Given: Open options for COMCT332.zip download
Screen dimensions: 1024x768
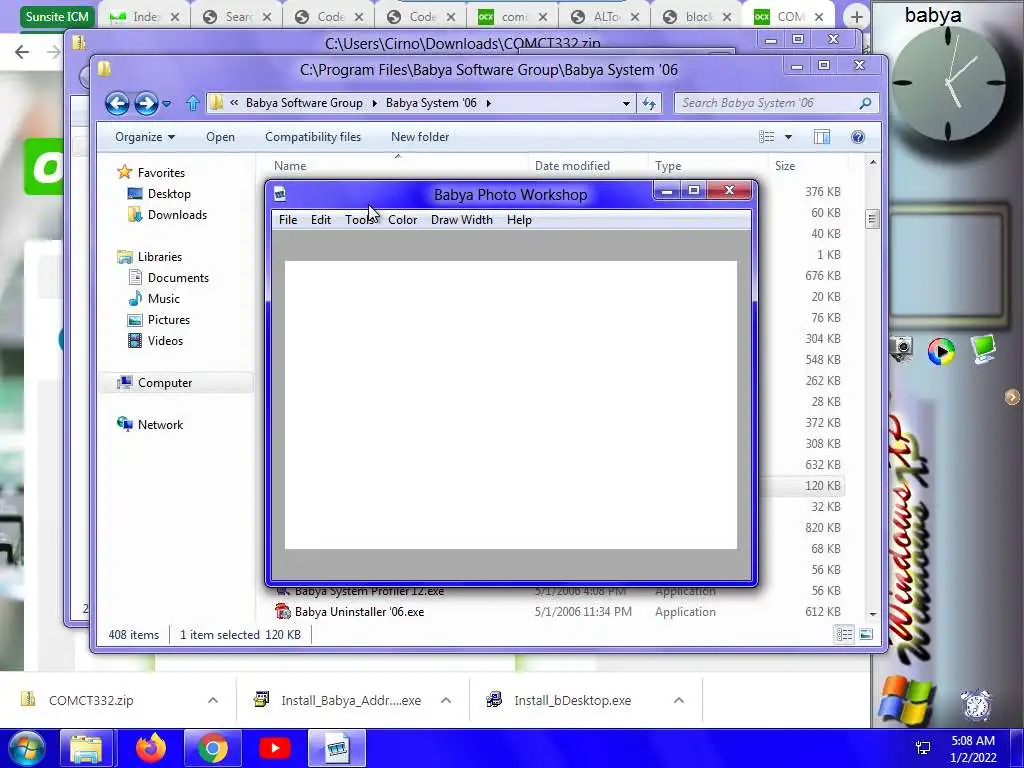Looking at the screenshot, I should pos(213,700).
